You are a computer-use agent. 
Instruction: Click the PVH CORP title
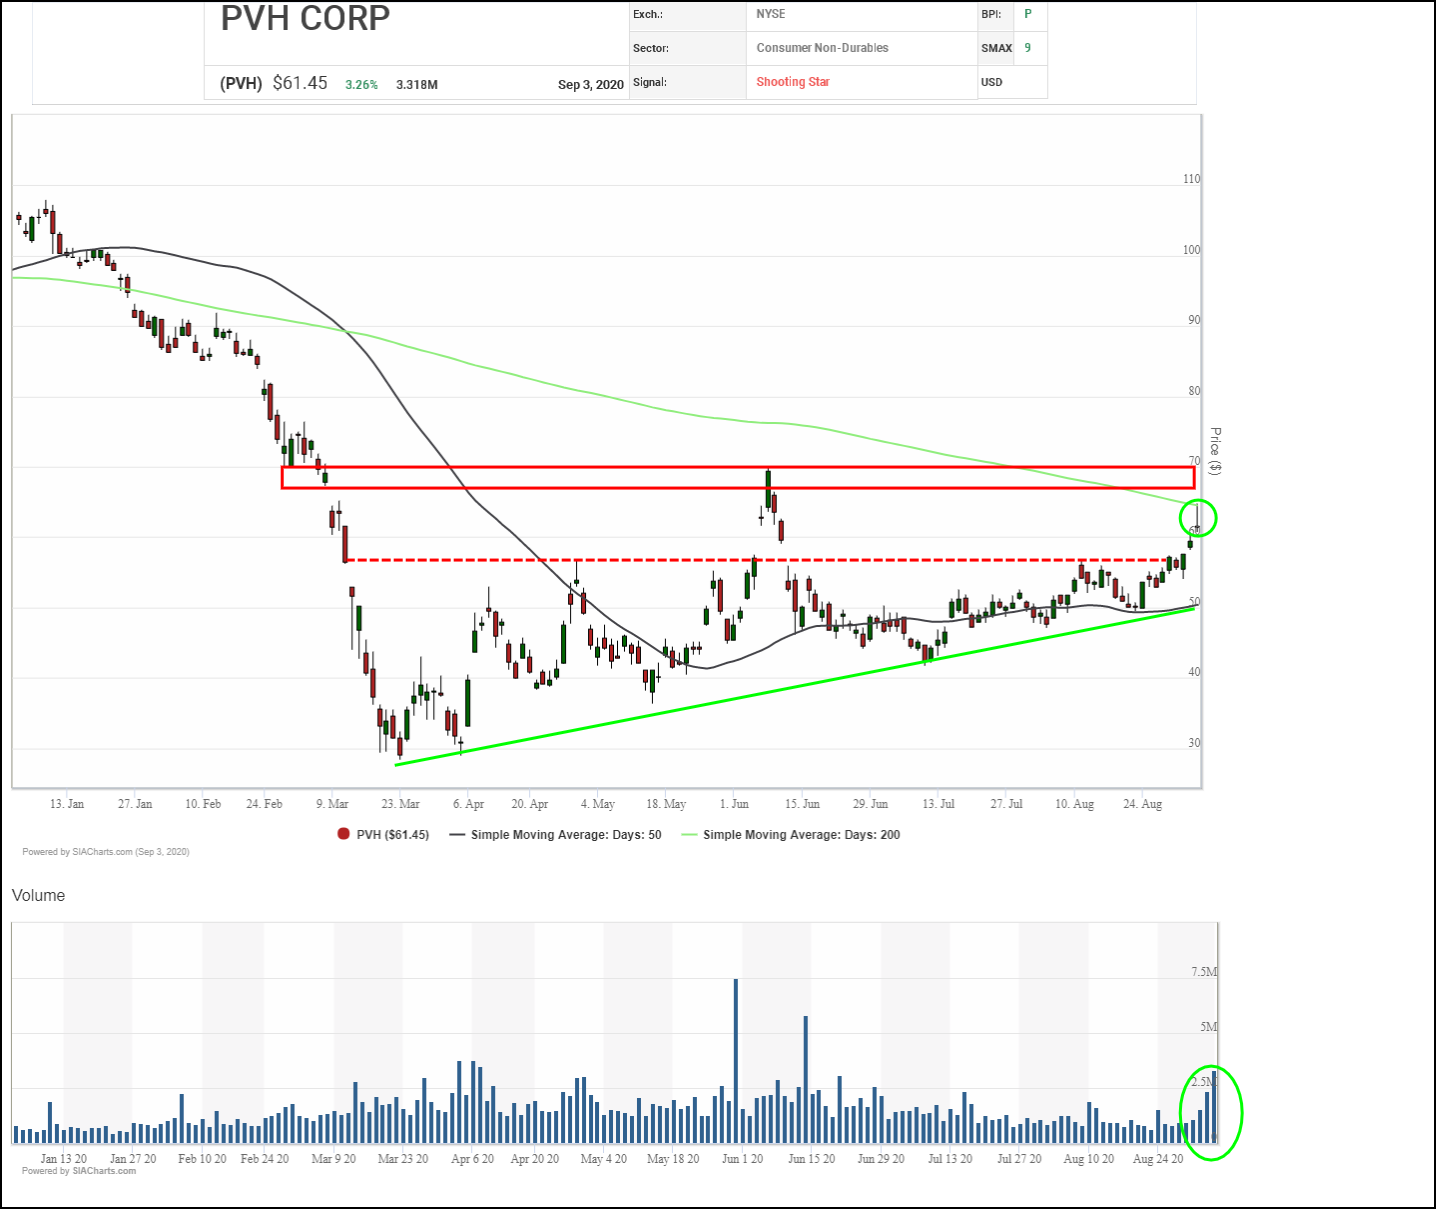point(305,18)
